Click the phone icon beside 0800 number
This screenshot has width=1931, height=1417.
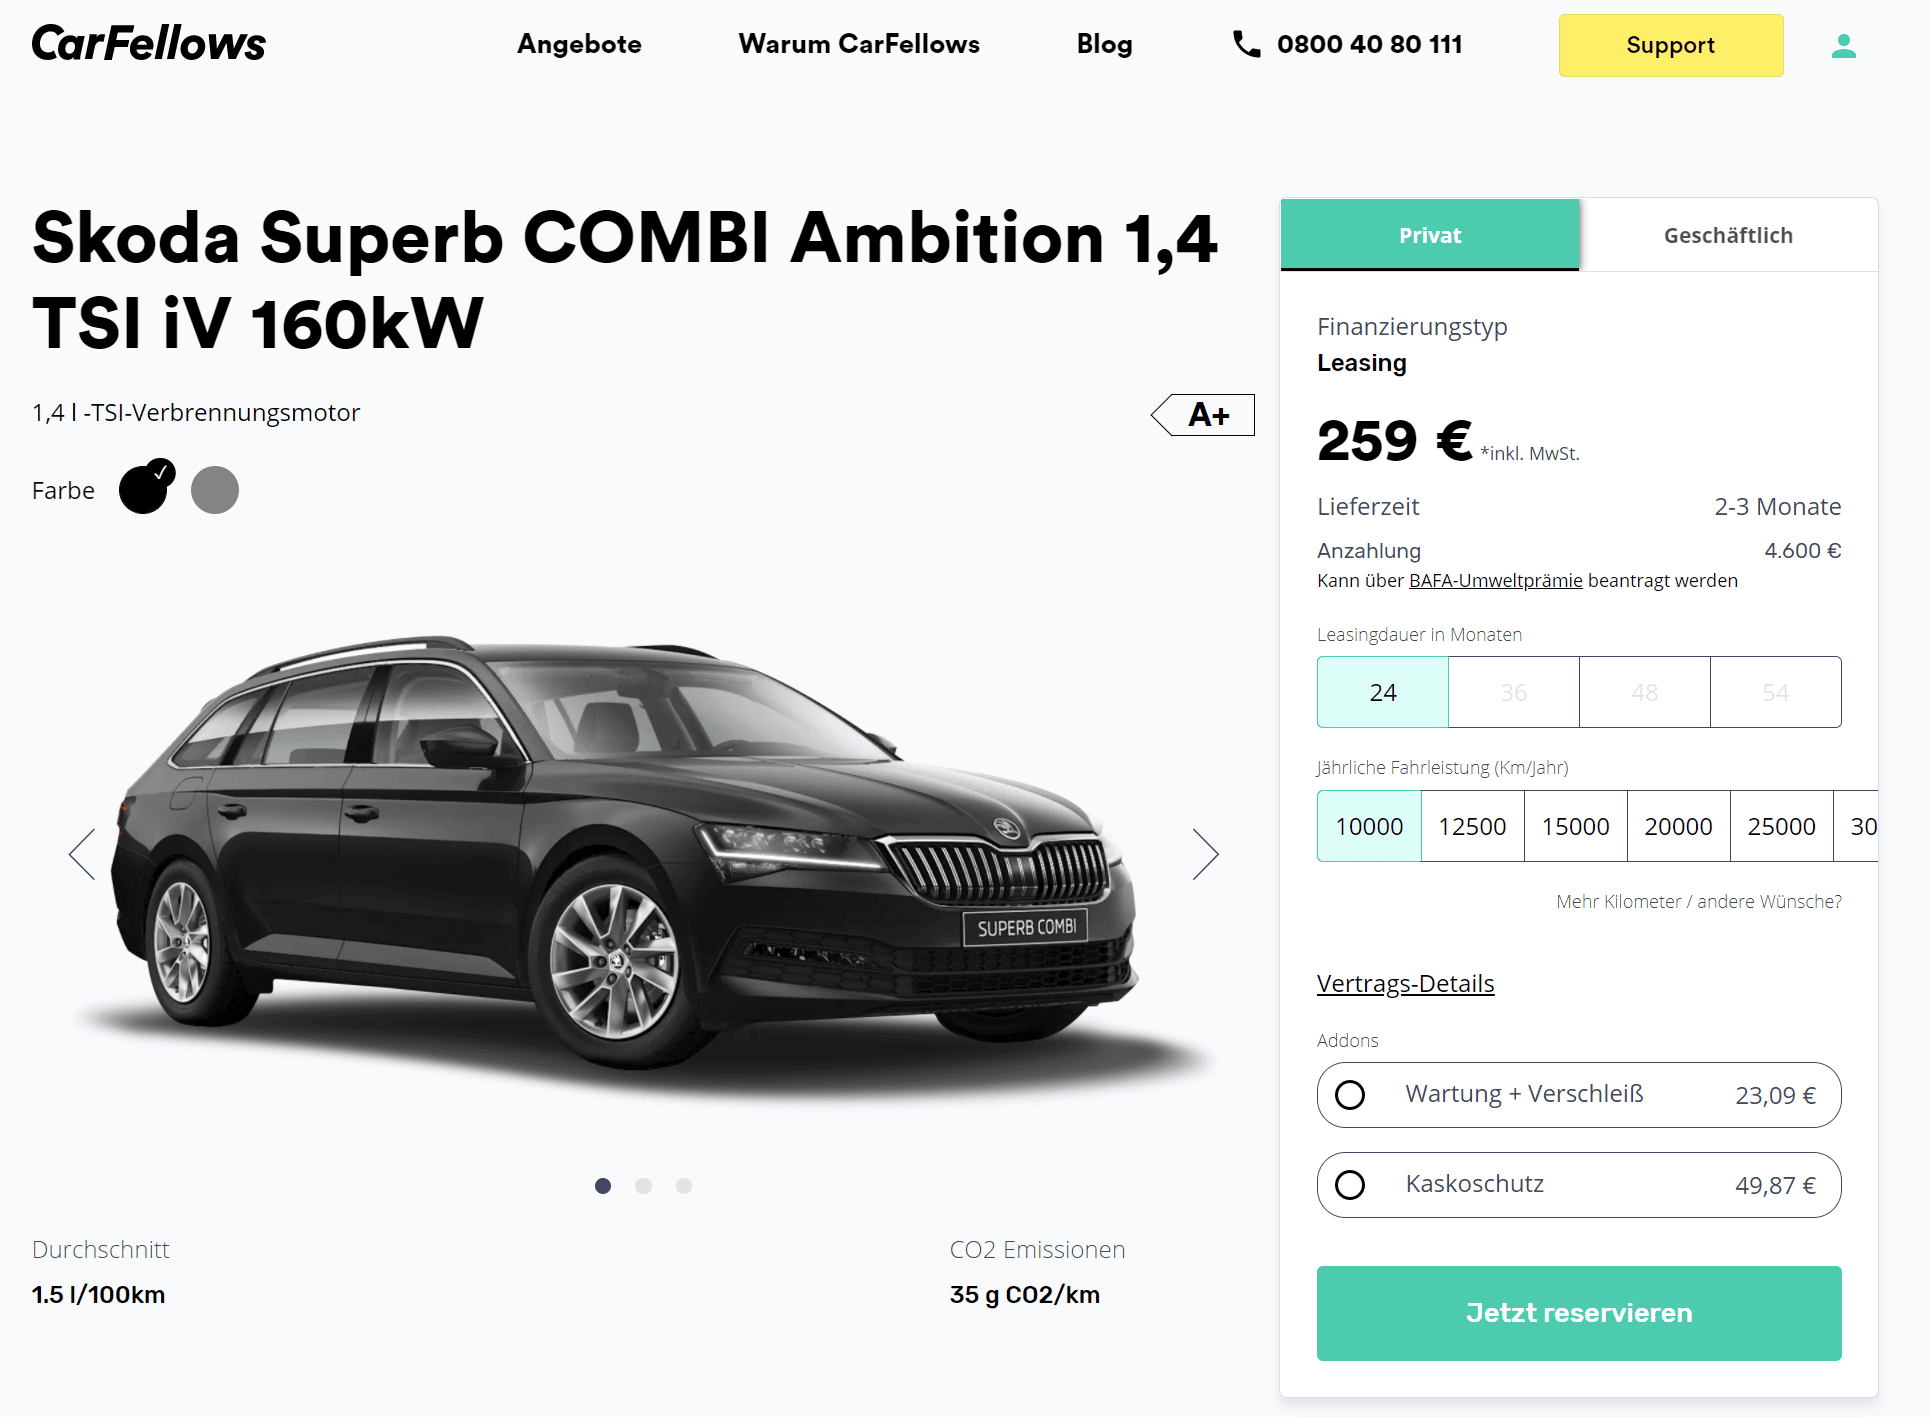1246,44
